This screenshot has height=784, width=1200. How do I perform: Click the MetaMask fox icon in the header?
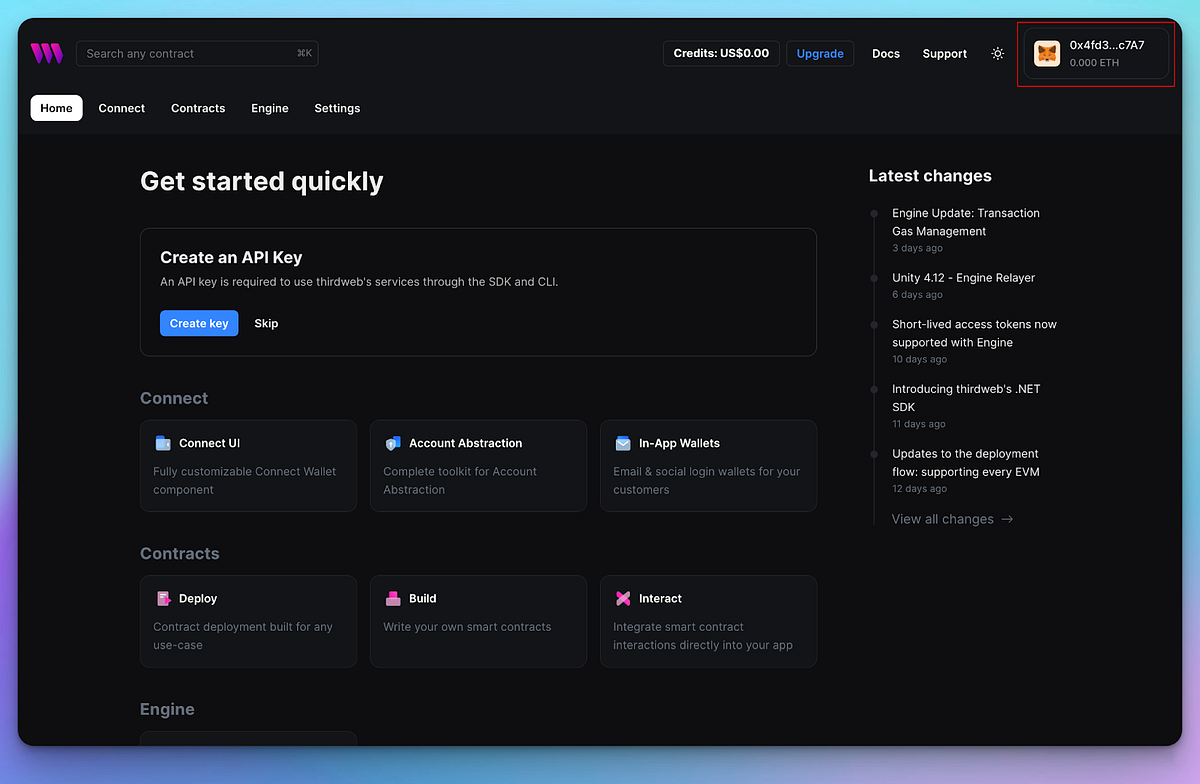click(x=1046, y=54)
